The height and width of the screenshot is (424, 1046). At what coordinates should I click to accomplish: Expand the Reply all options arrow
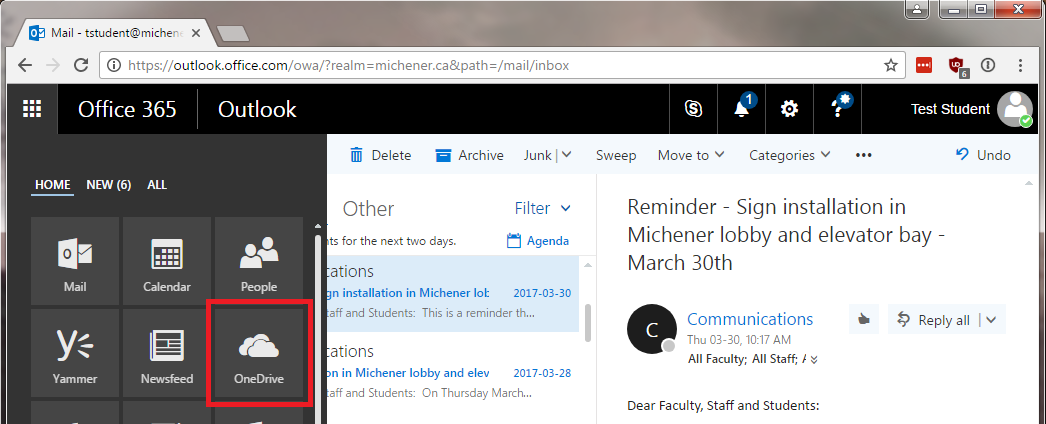click(x=991, y=320)
